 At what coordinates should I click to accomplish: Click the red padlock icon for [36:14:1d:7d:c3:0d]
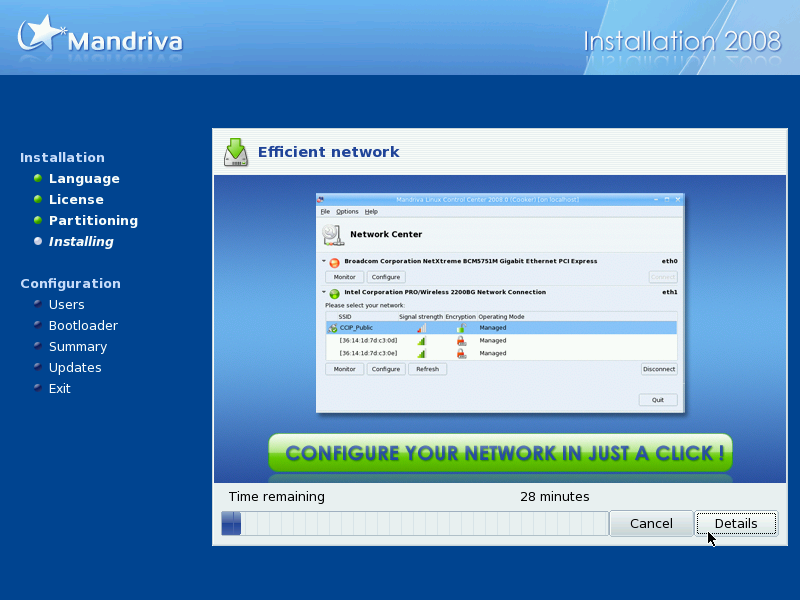(461, 340)
